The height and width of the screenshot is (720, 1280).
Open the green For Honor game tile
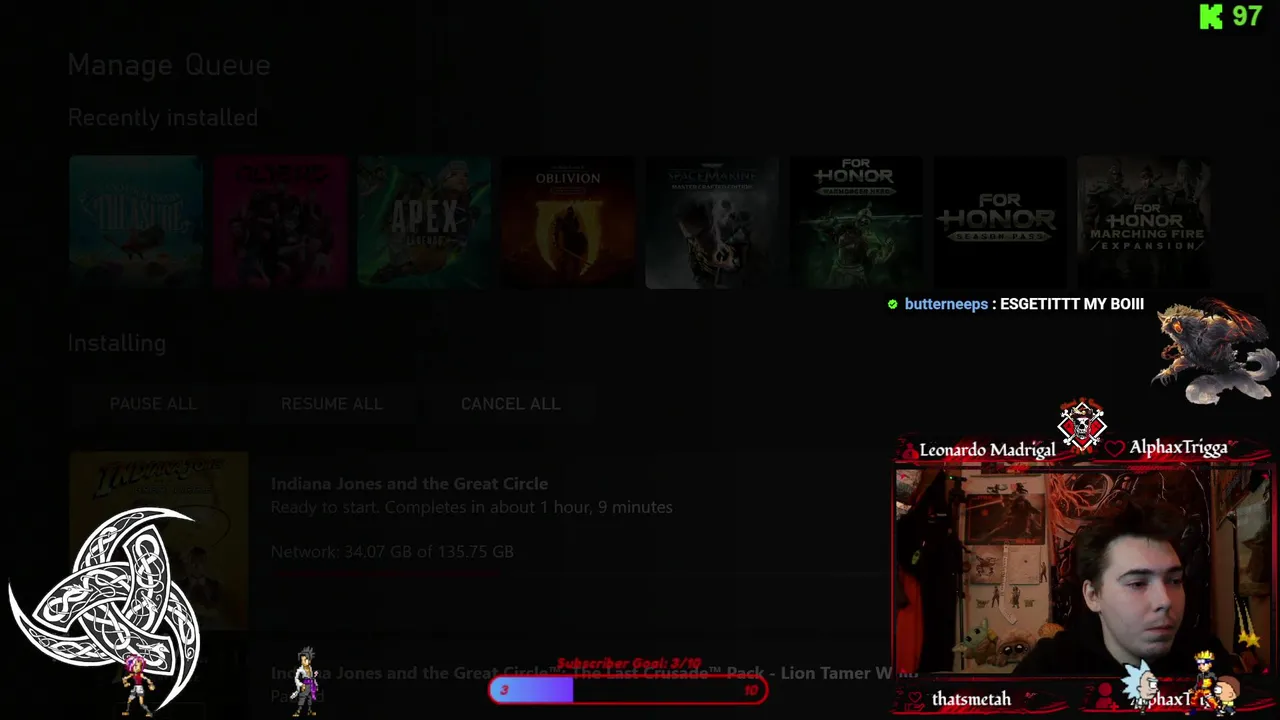856,222
